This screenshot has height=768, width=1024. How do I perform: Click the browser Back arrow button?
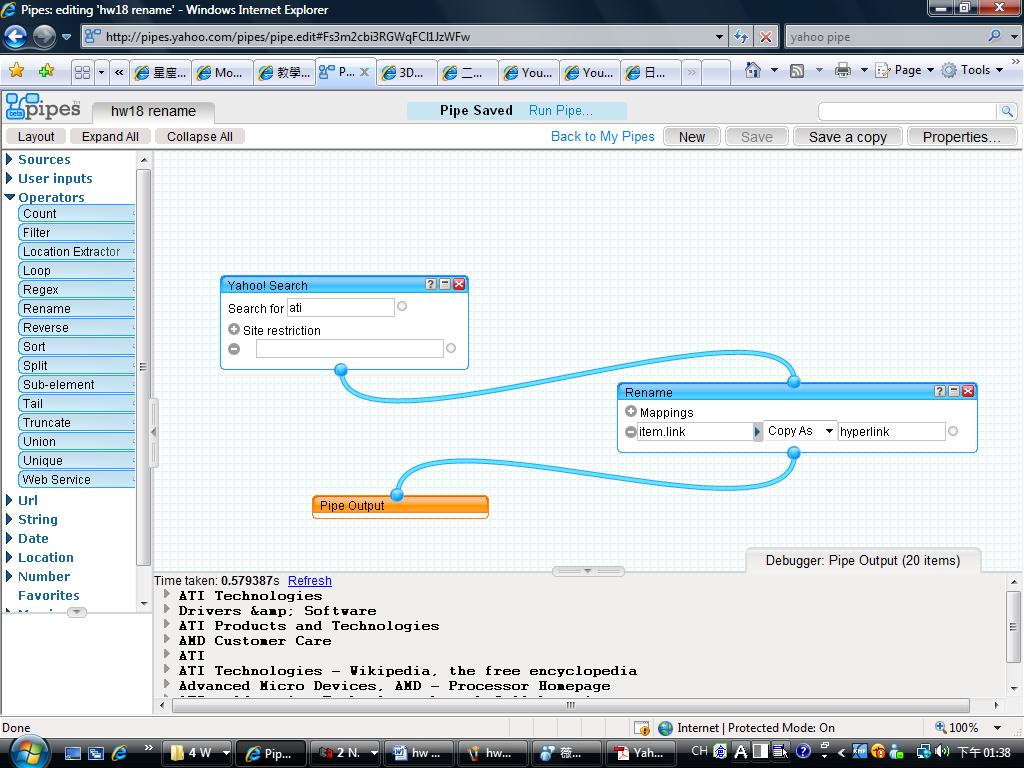(16, 36)
